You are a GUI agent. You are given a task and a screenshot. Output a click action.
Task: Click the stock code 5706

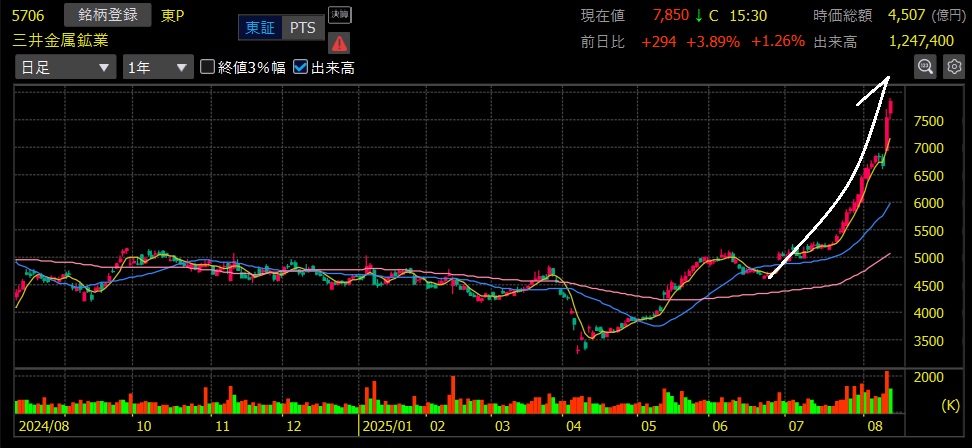tap(29, 16)
